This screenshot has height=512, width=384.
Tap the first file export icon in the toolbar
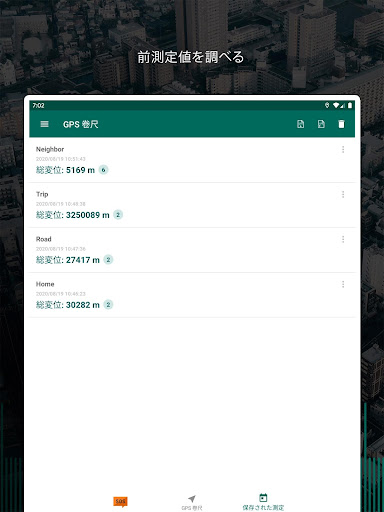(300, 124)
